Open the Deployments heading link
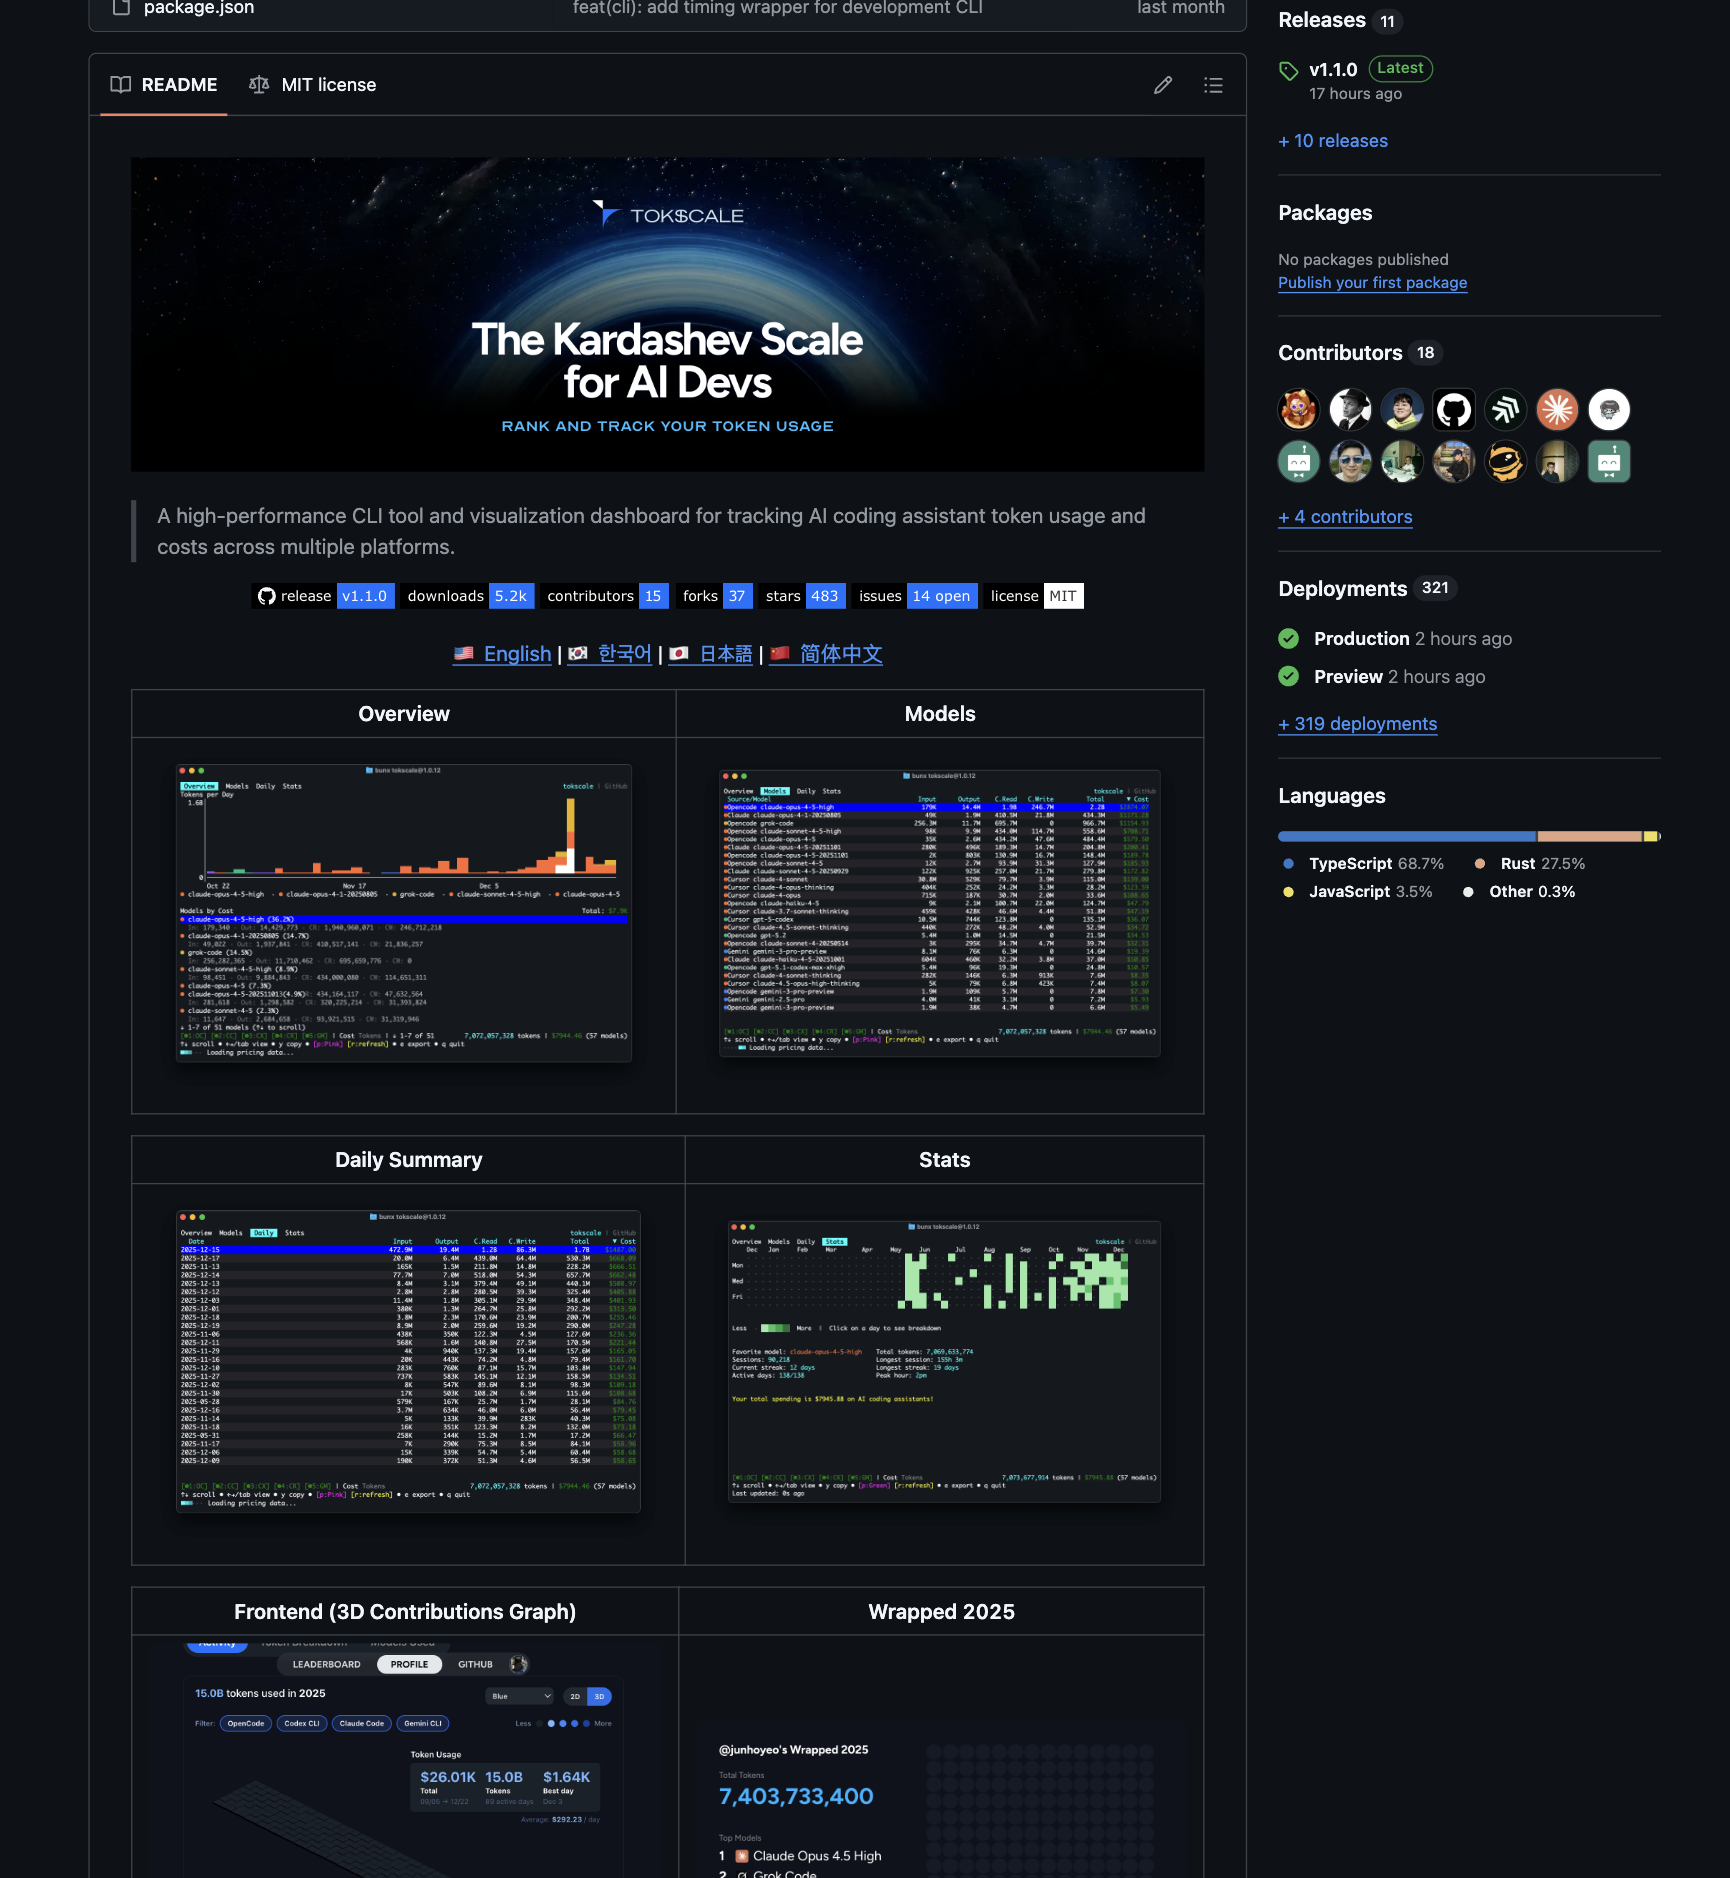The width and height of the screenshot is (1730, 1878). [x=1342, y=589]
